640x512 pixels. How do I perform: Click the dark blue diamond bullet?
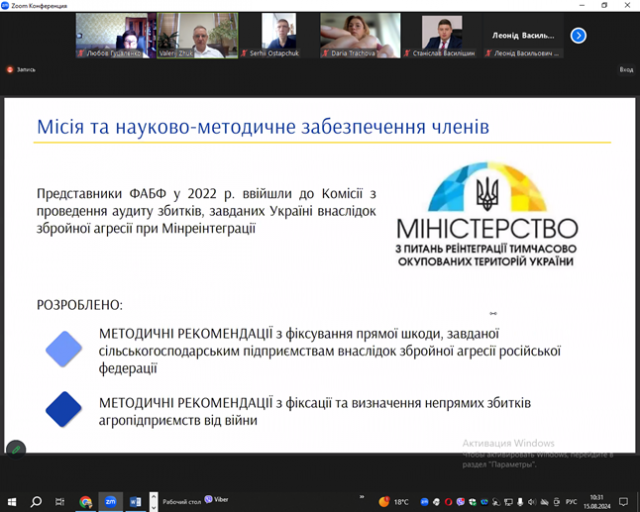[x=64, y=409]
